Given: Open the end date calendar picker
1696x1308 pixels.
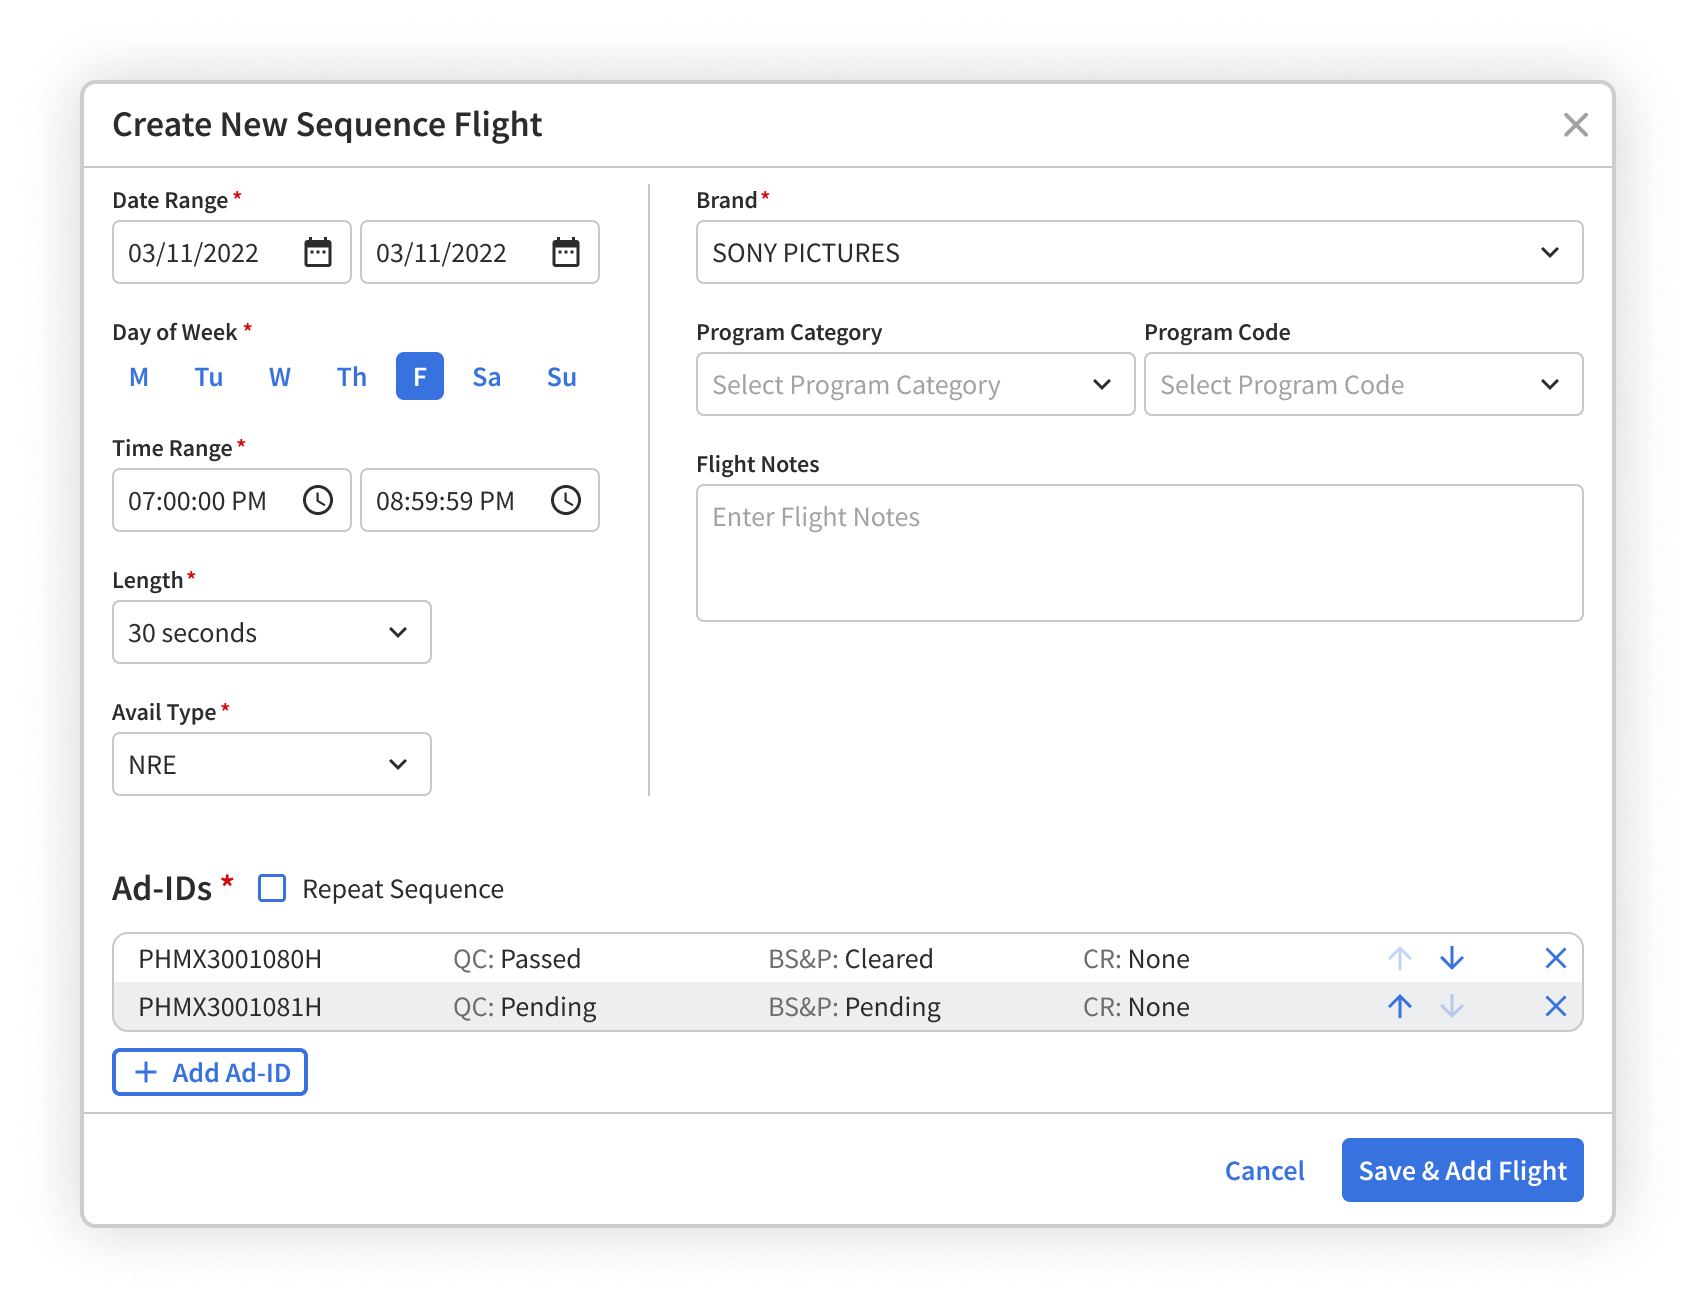Looking at the screenshot, I should click(x=566, y=252).
